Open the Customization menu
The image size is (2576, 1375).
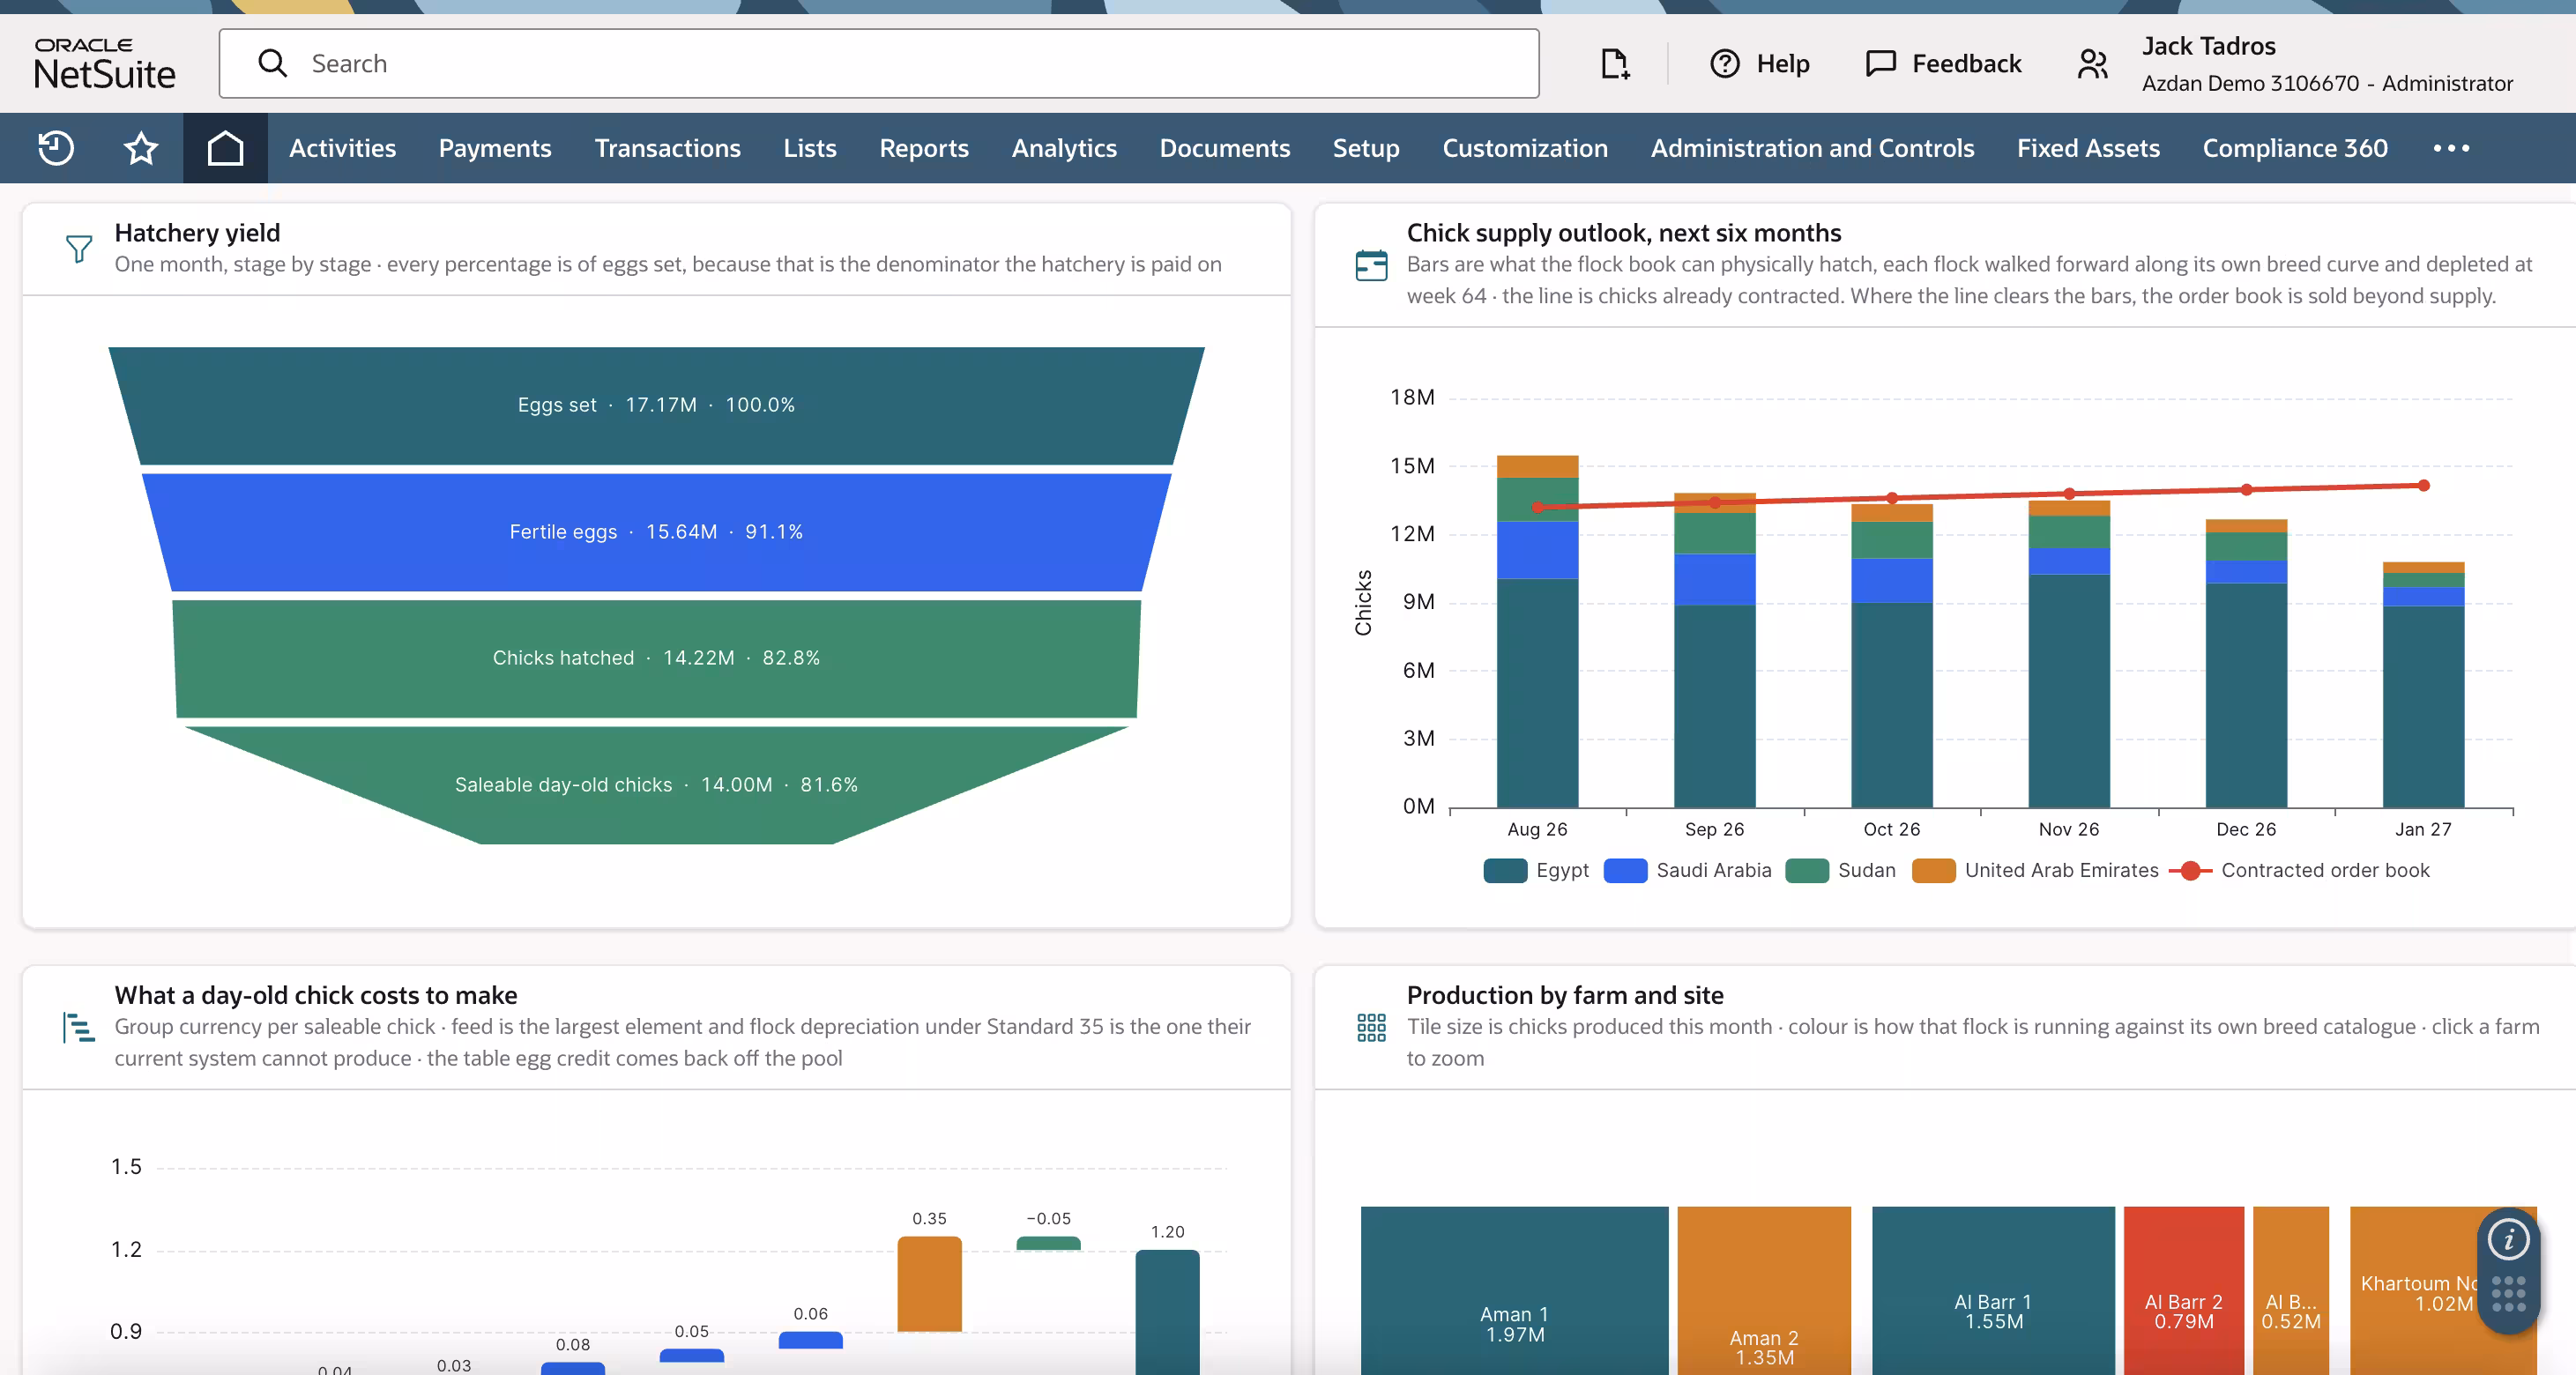(x=1525, y=148)
